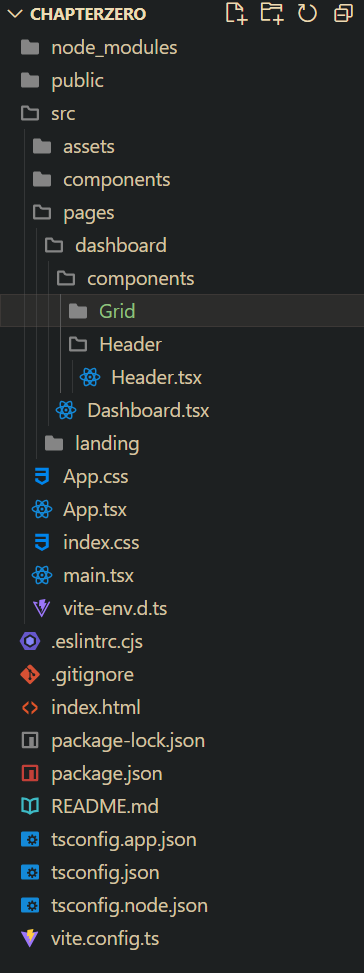The width and height of the screenshot is (364, 973).
Task: Click the Grid folder icon
Action: pos(78,311)
